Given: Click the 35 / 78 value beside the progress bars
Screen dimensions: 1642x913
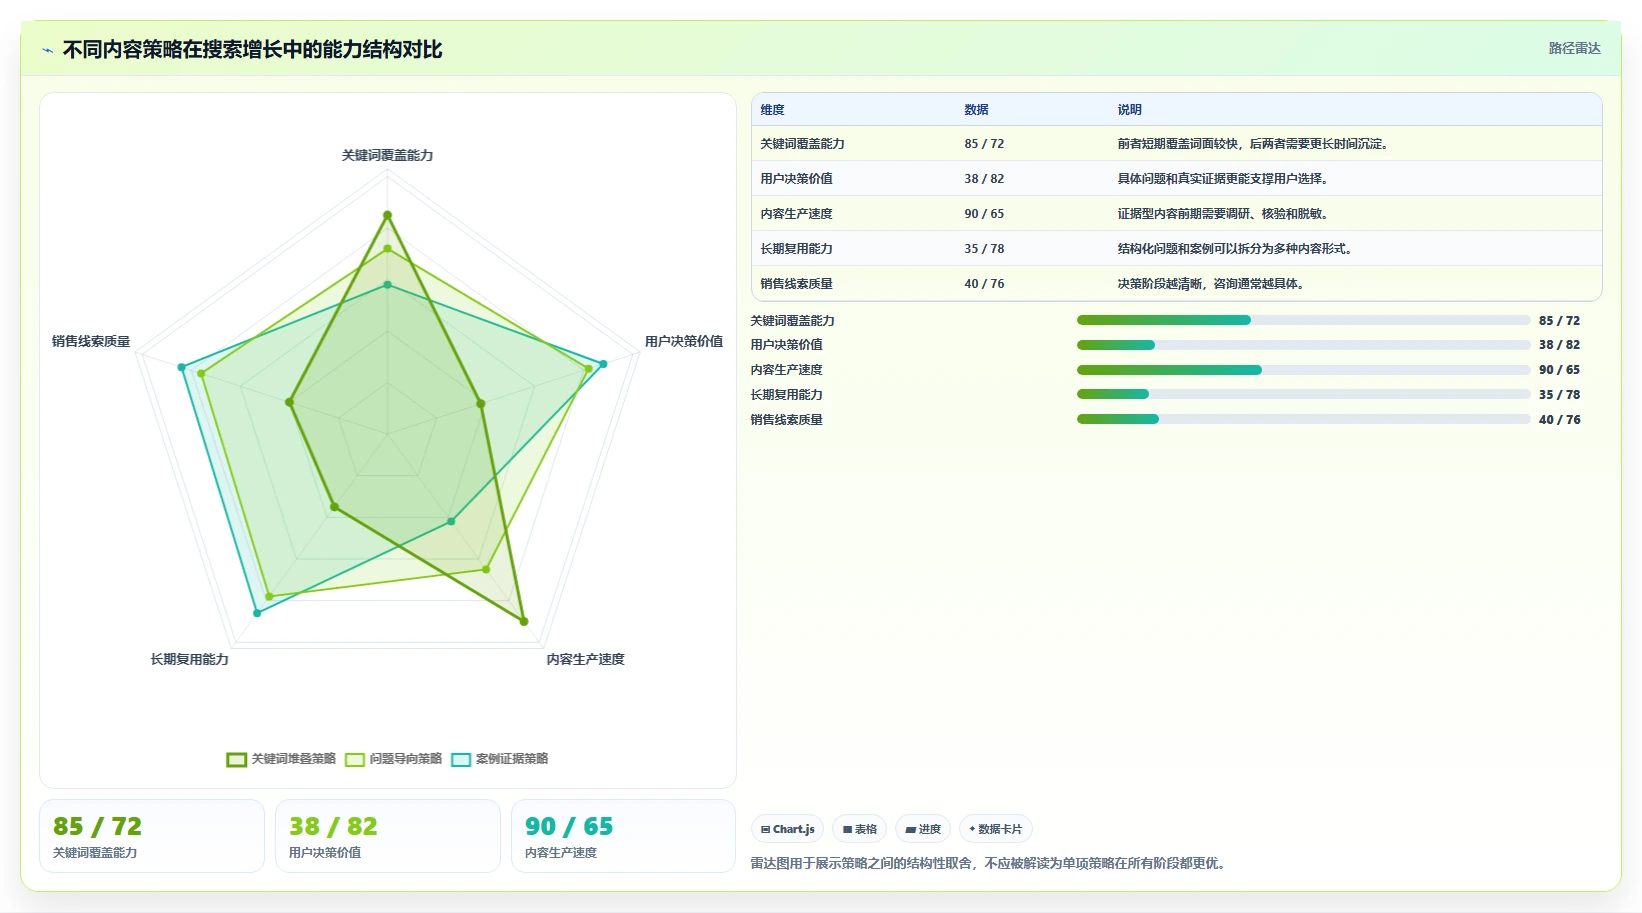Looking at the screenshot, I should point(1559,395).
